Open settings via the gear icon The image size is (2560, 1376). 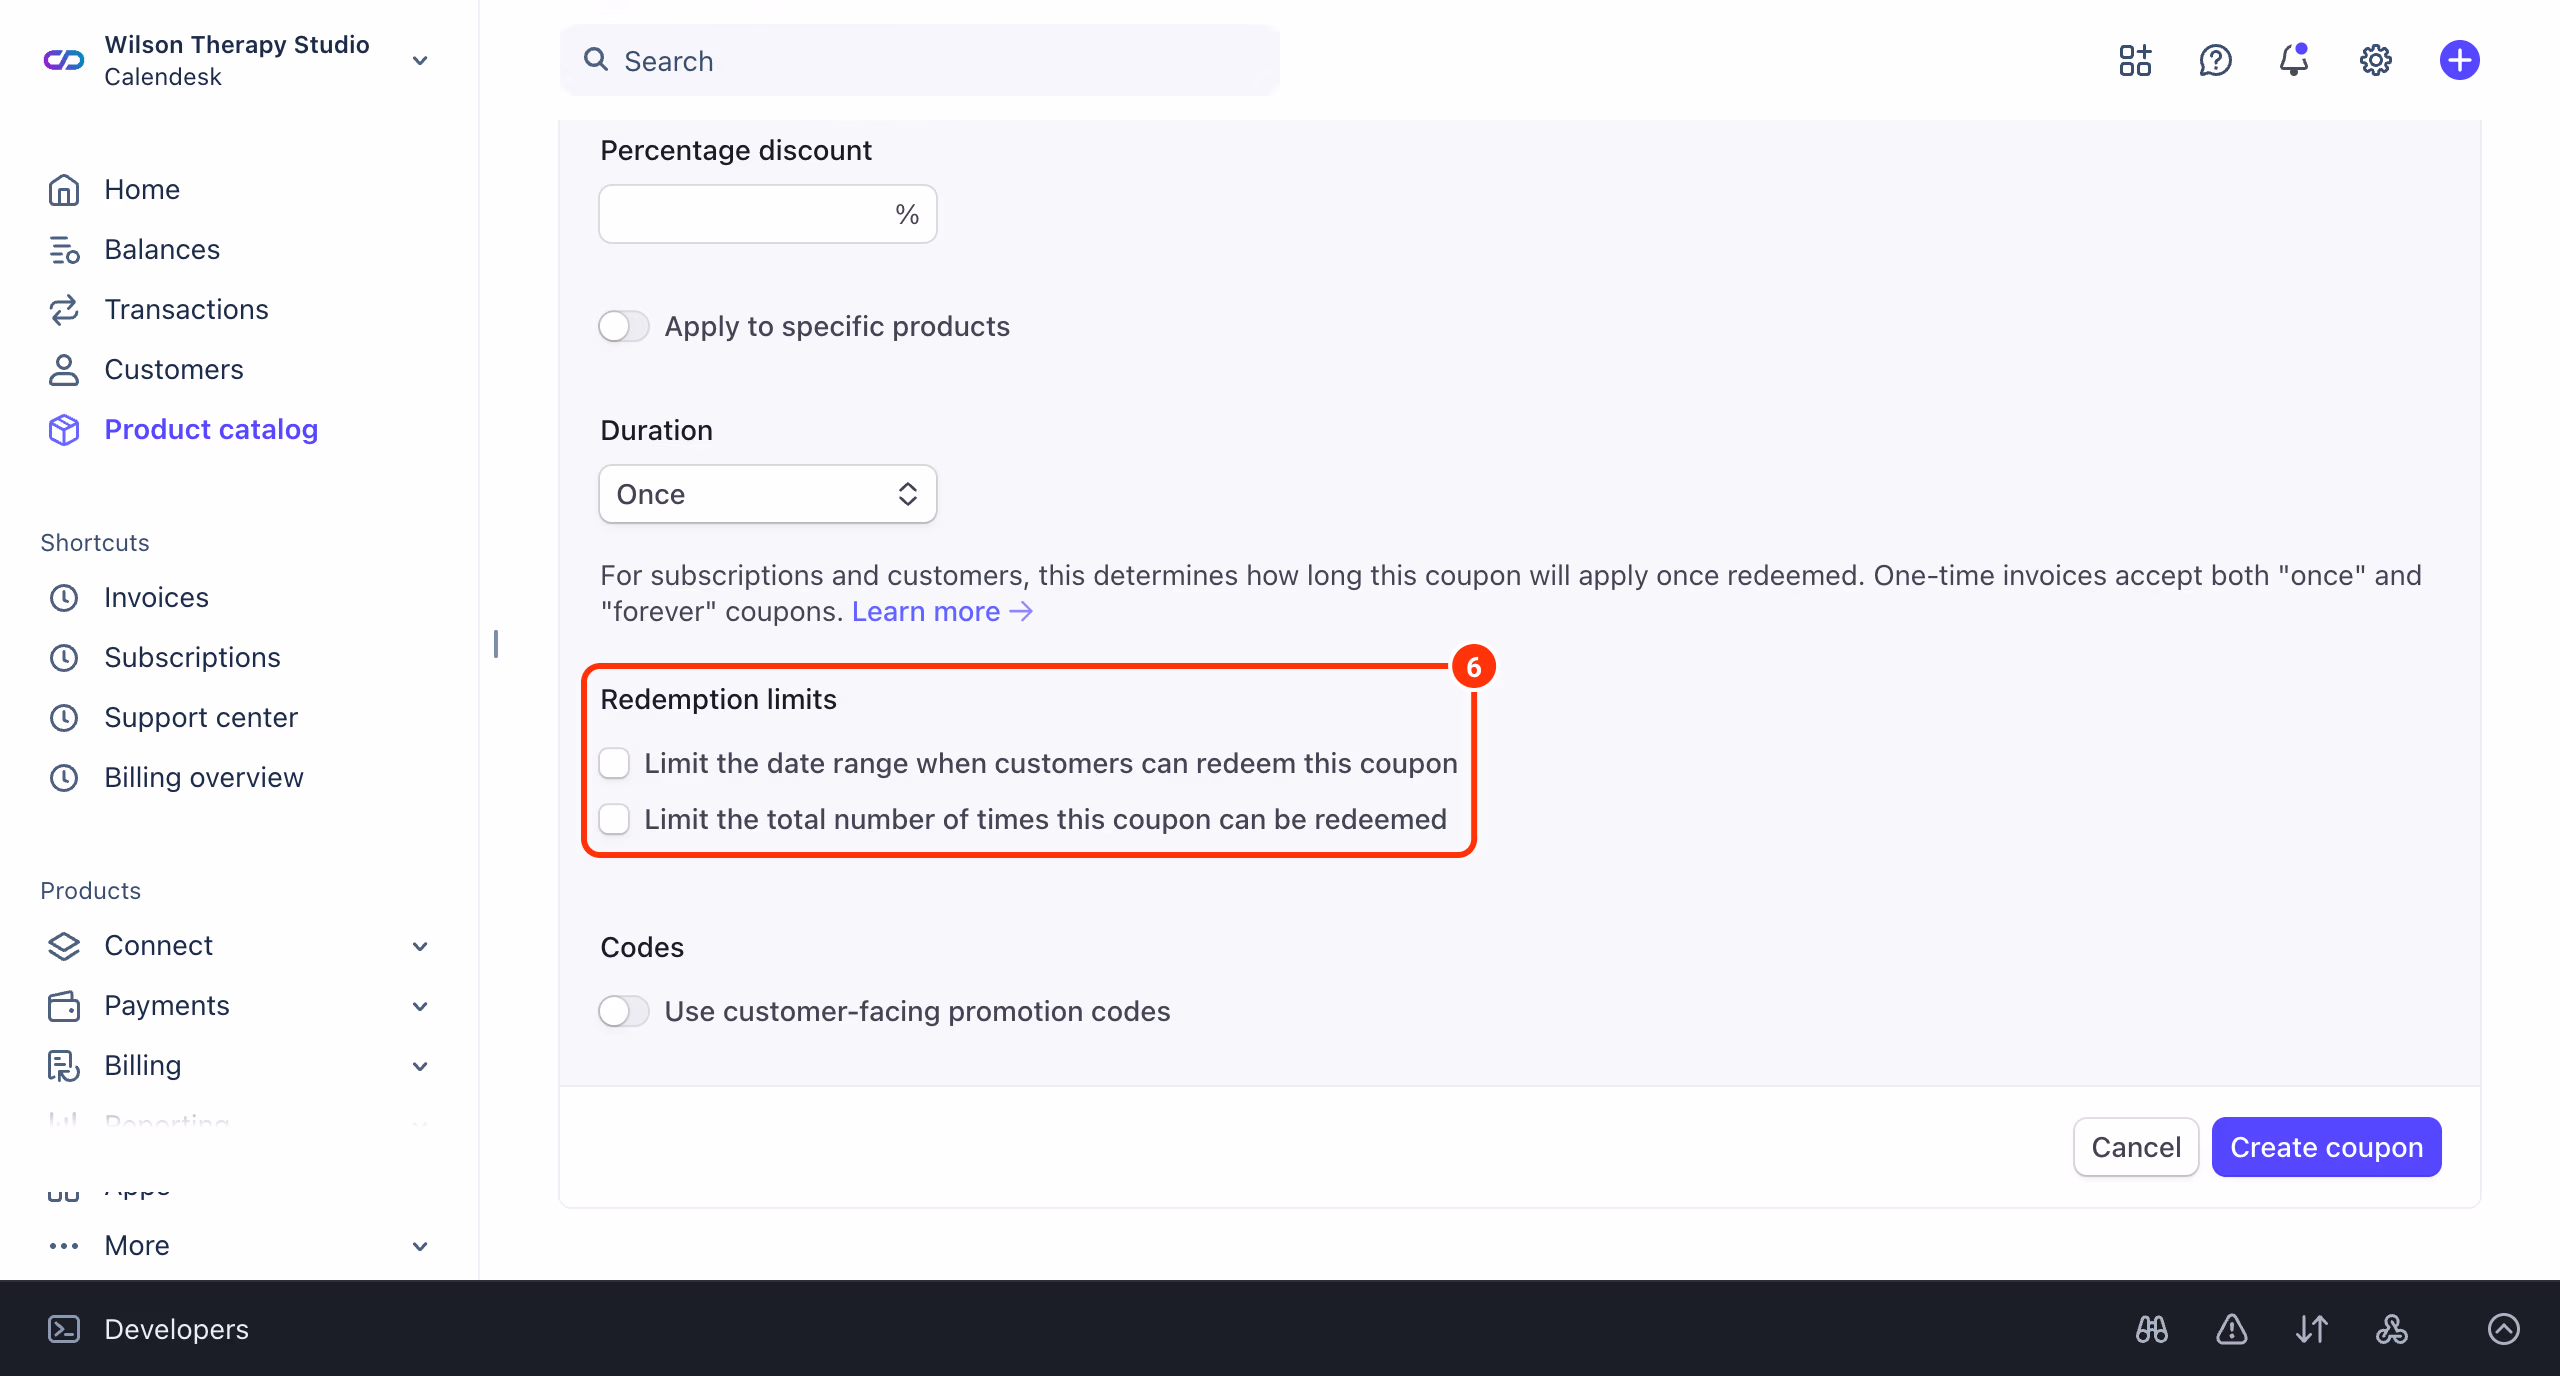pyautogui.click(x=2376, y=60)
